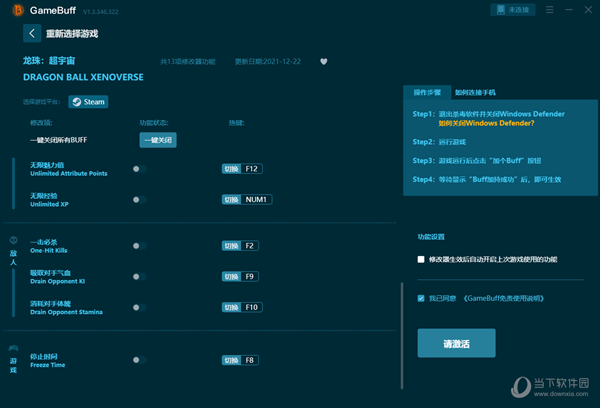This screenshot has height=408, width=600.
Task: Click the activate button
Action: tap(457, 343)
